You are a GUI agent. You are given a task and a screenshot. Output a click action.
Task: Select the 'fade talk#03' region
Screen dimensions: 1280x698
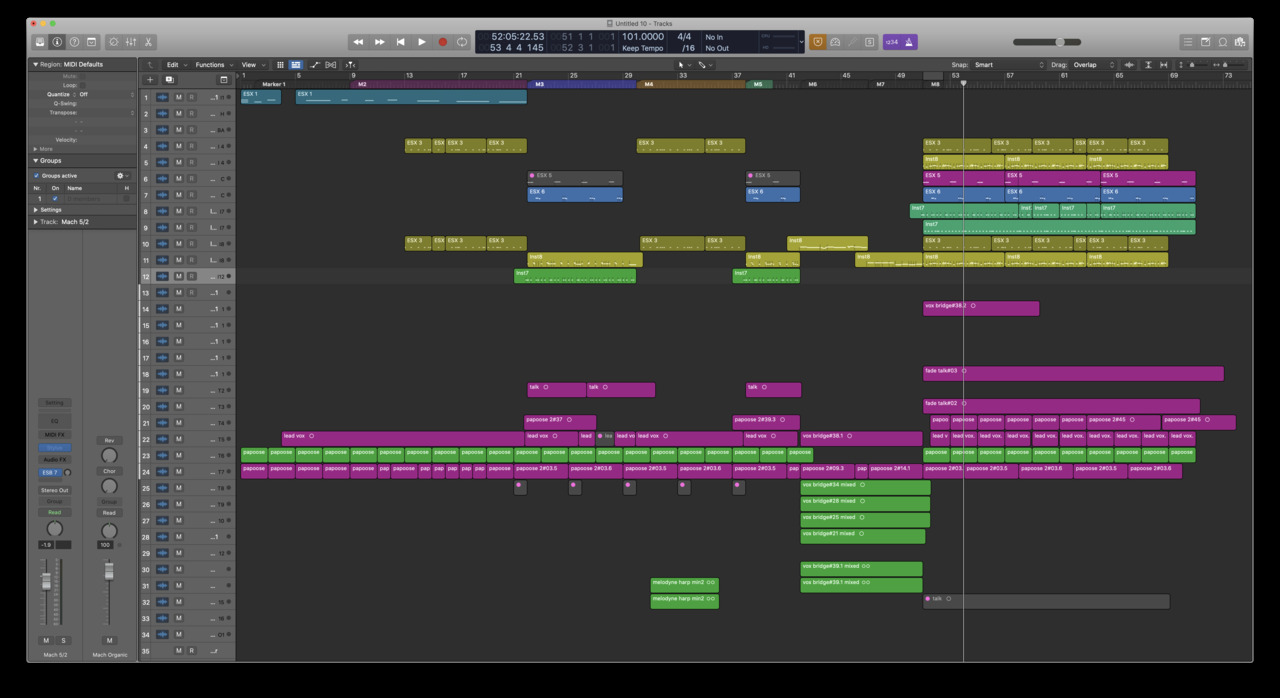pos(1073,374)
